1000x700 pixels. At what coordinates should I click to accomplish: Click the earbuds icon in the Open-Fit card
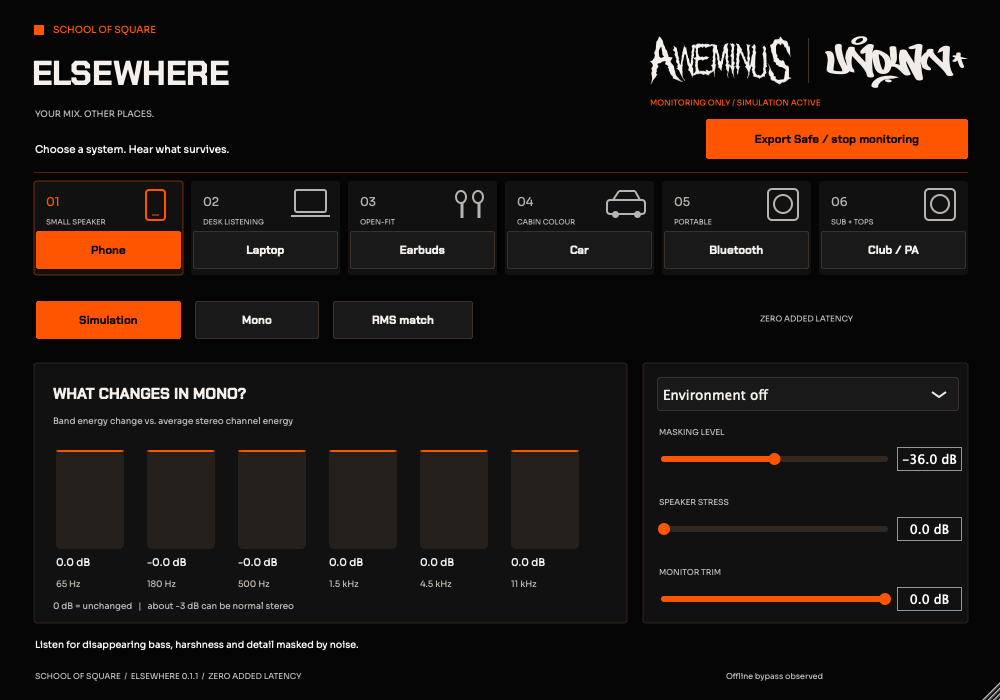coord(469,205)
